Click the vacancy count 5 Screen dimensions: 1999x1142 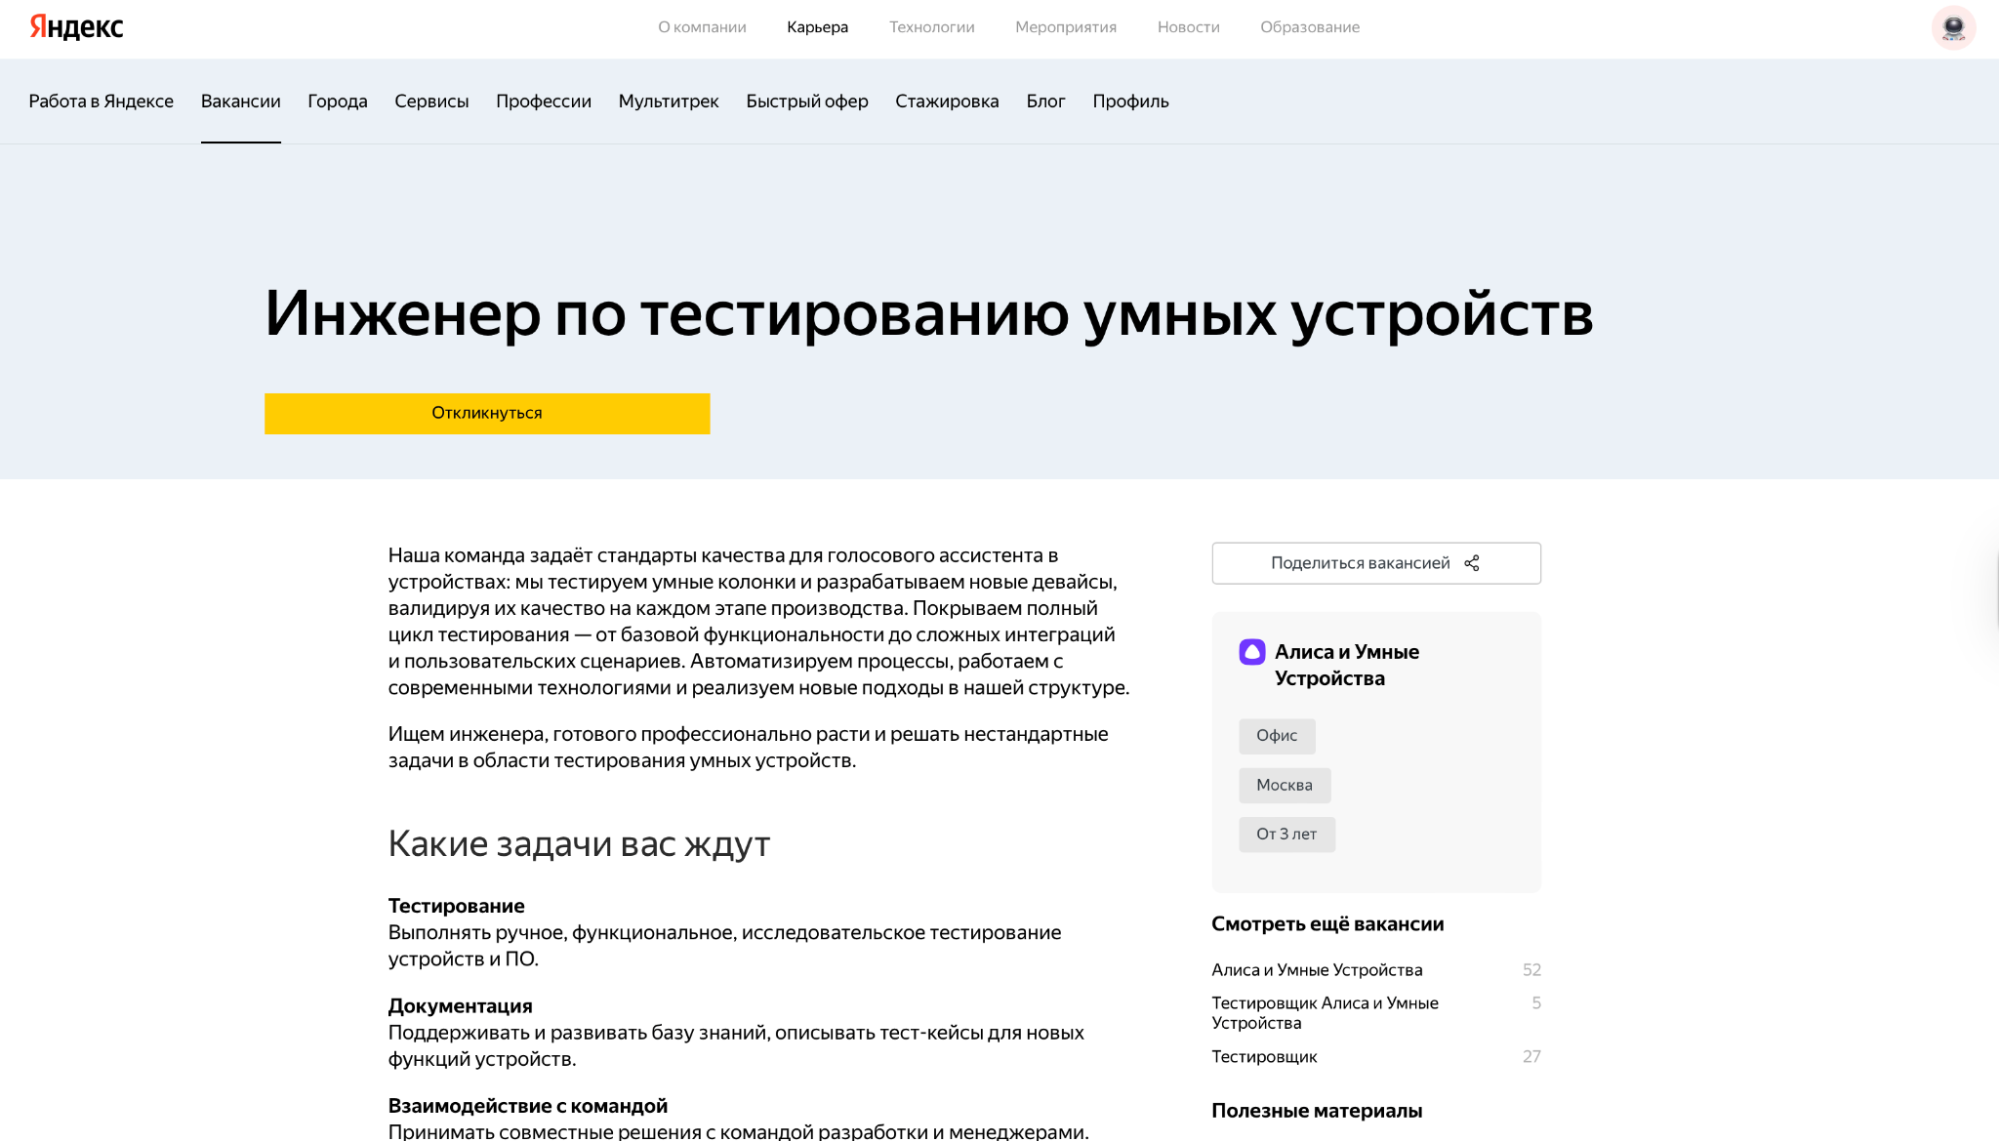click(x=1536, y=1003)
